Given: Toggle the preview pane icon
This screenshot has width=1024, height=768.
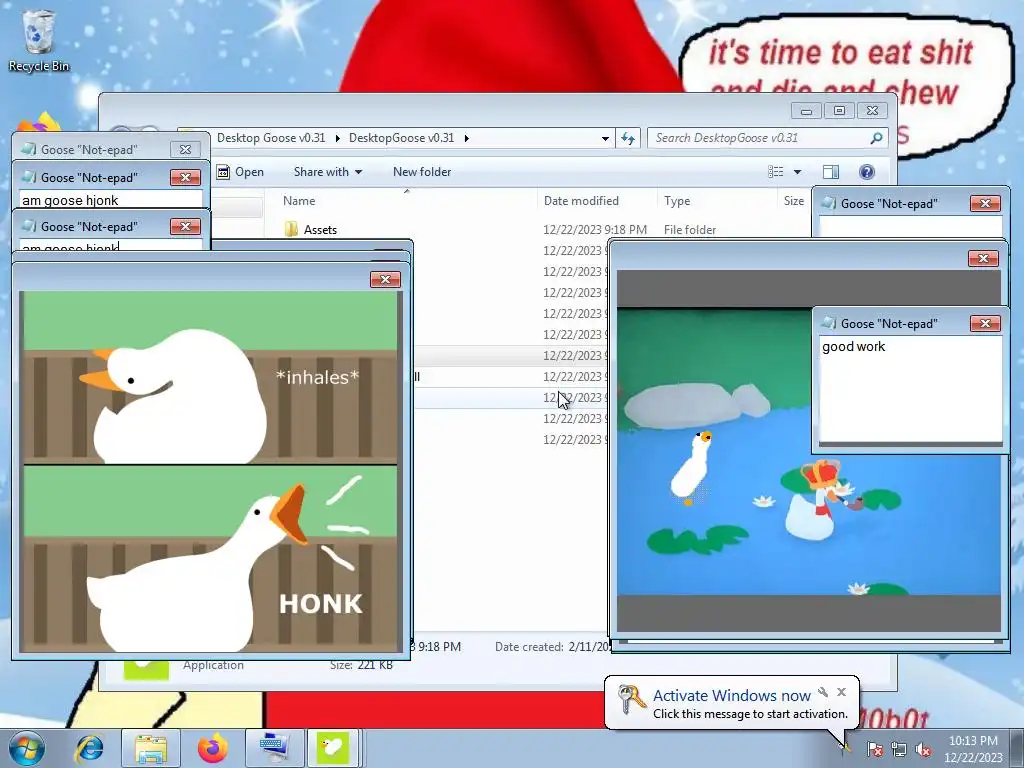Looking at the screenshot, I should point(831,172).
